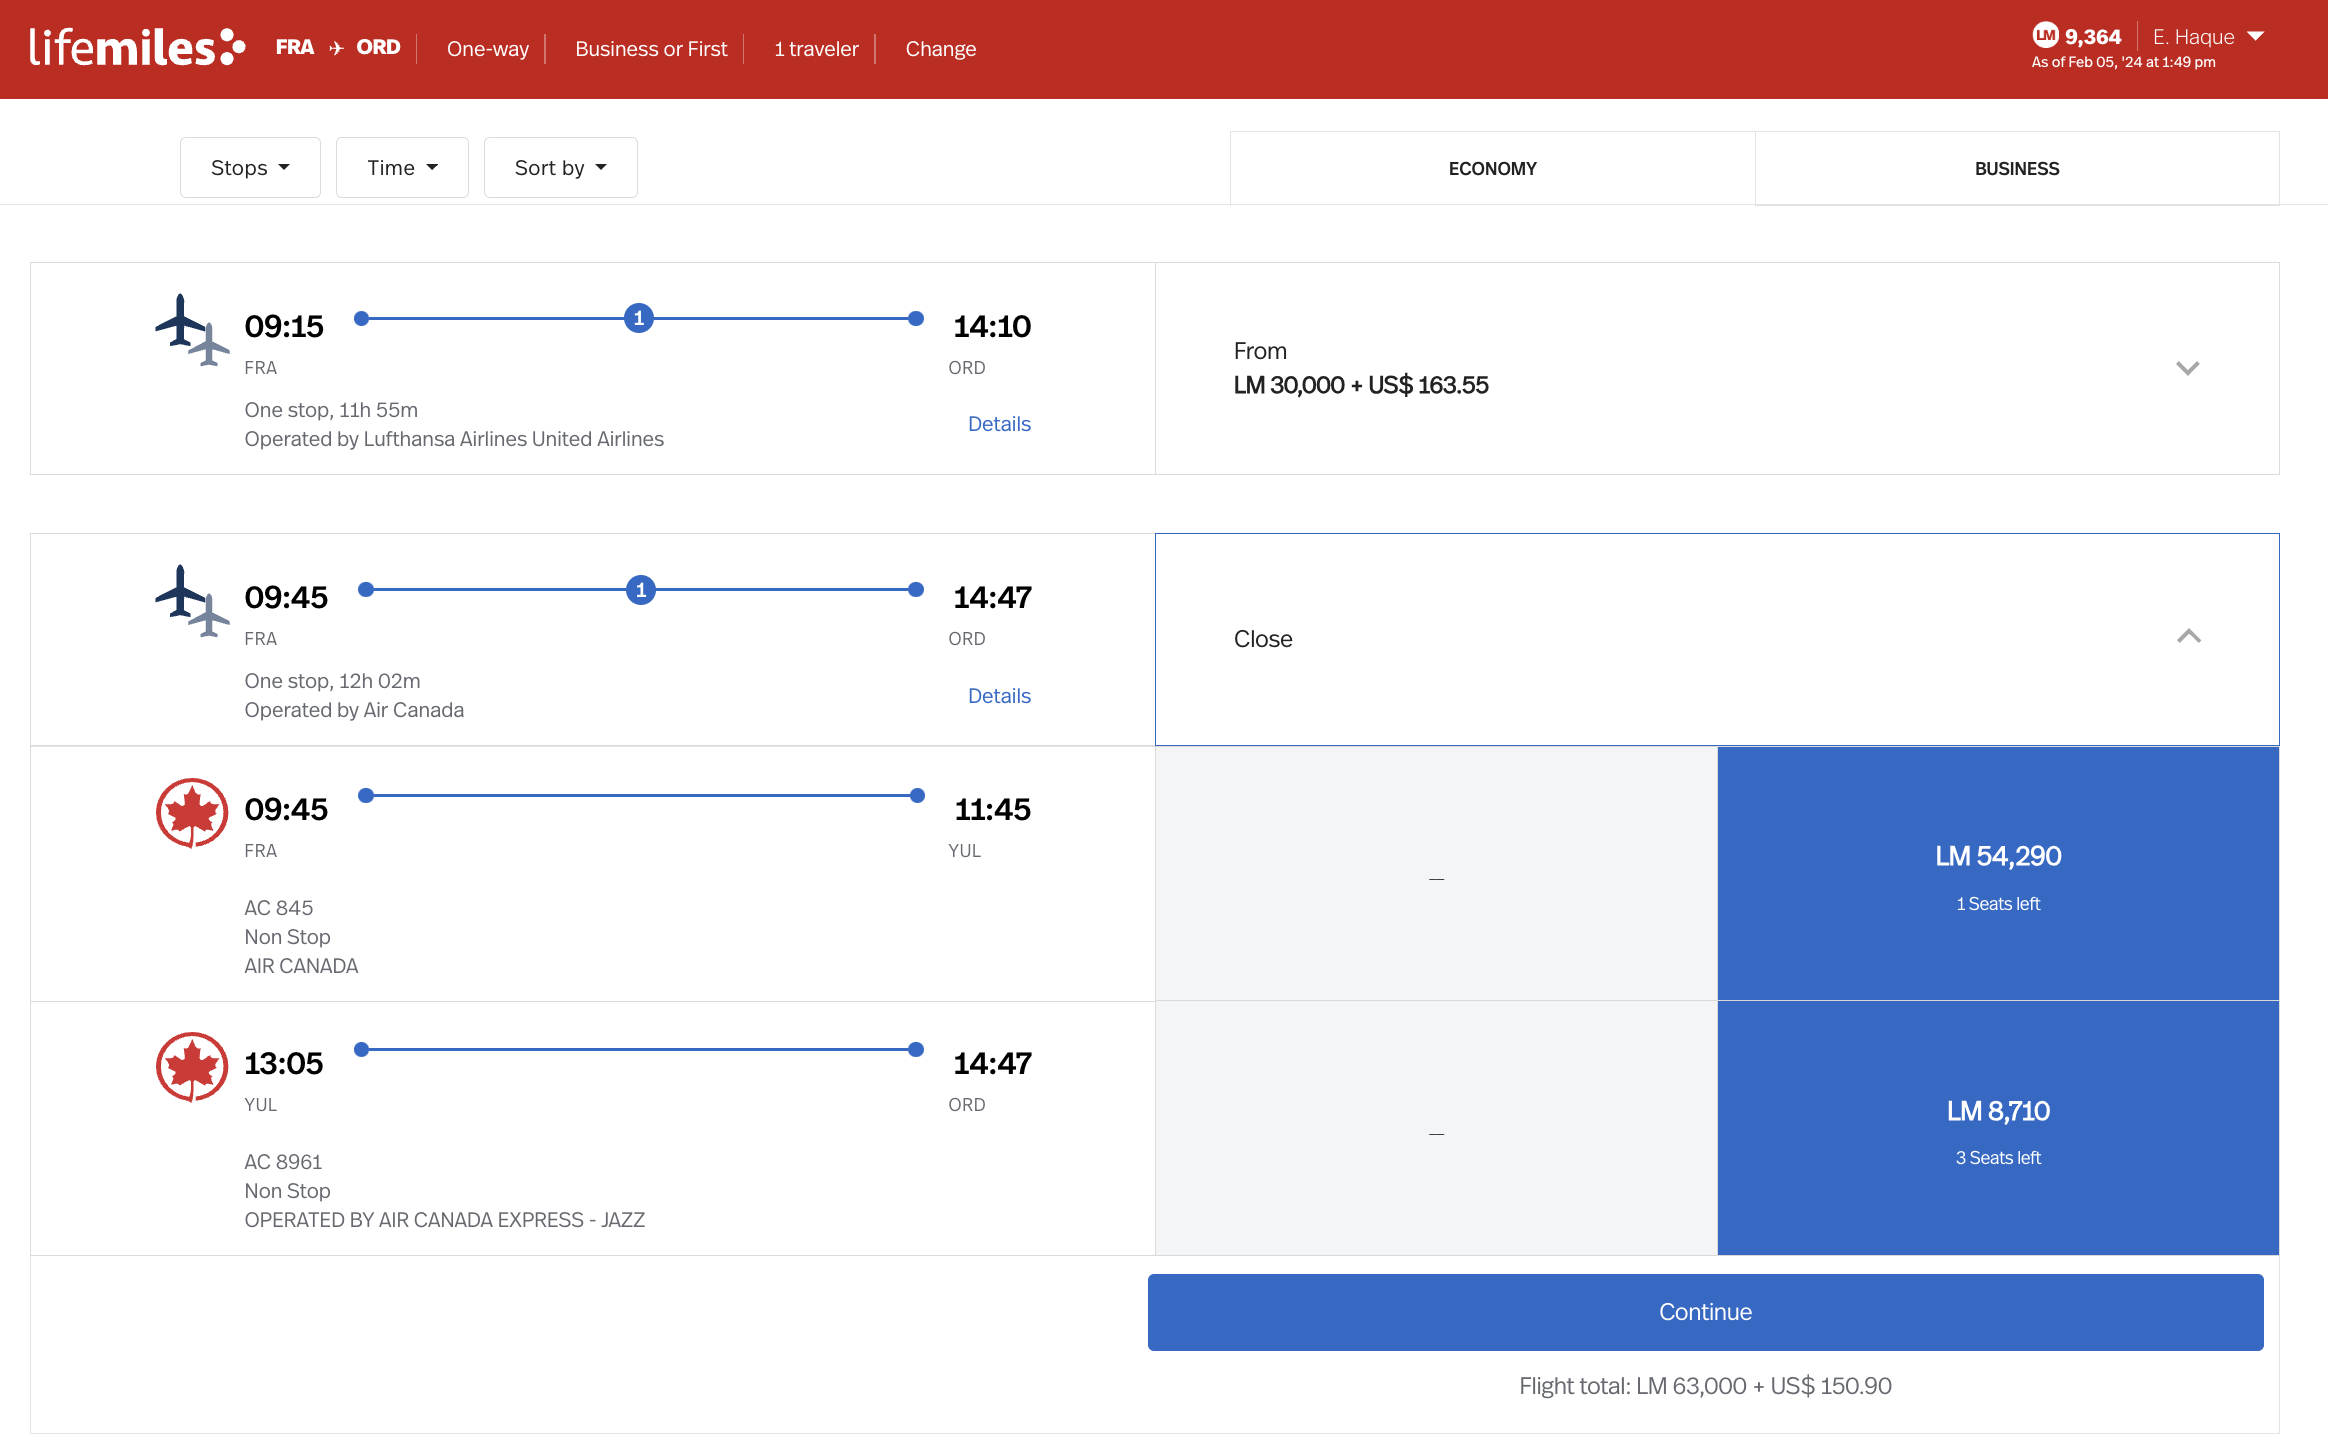Click flight number AC 8961
This screenshot has height=1456, width=2328.
click(283, 1162)
